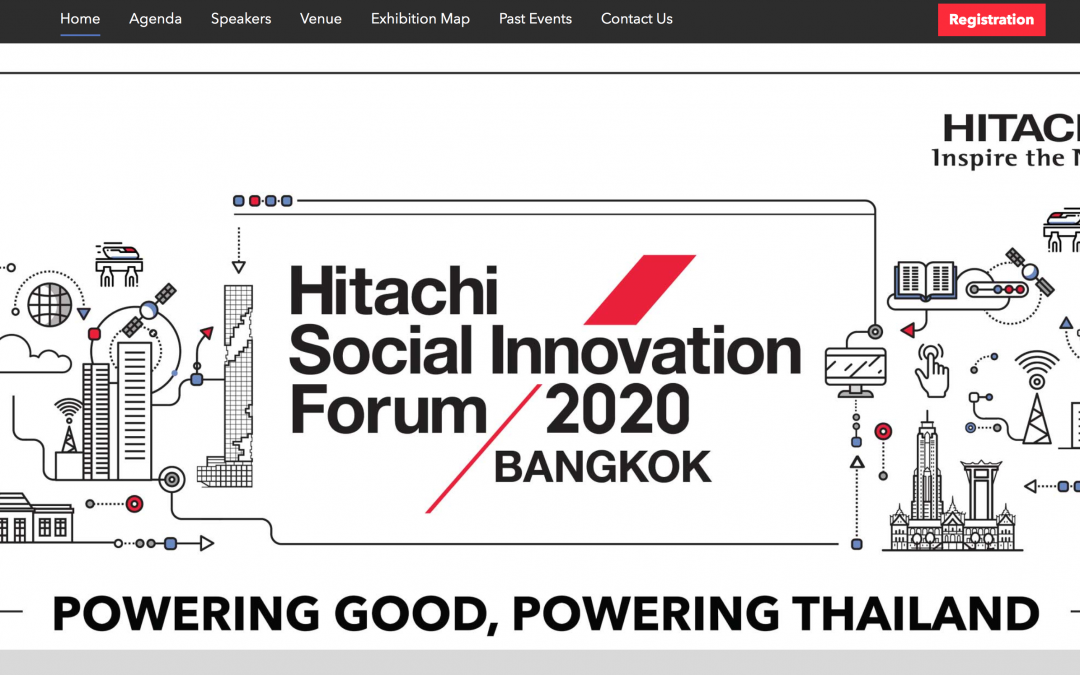View the Past Events page
Screen dimensions: 1080x675
[535, 19]
